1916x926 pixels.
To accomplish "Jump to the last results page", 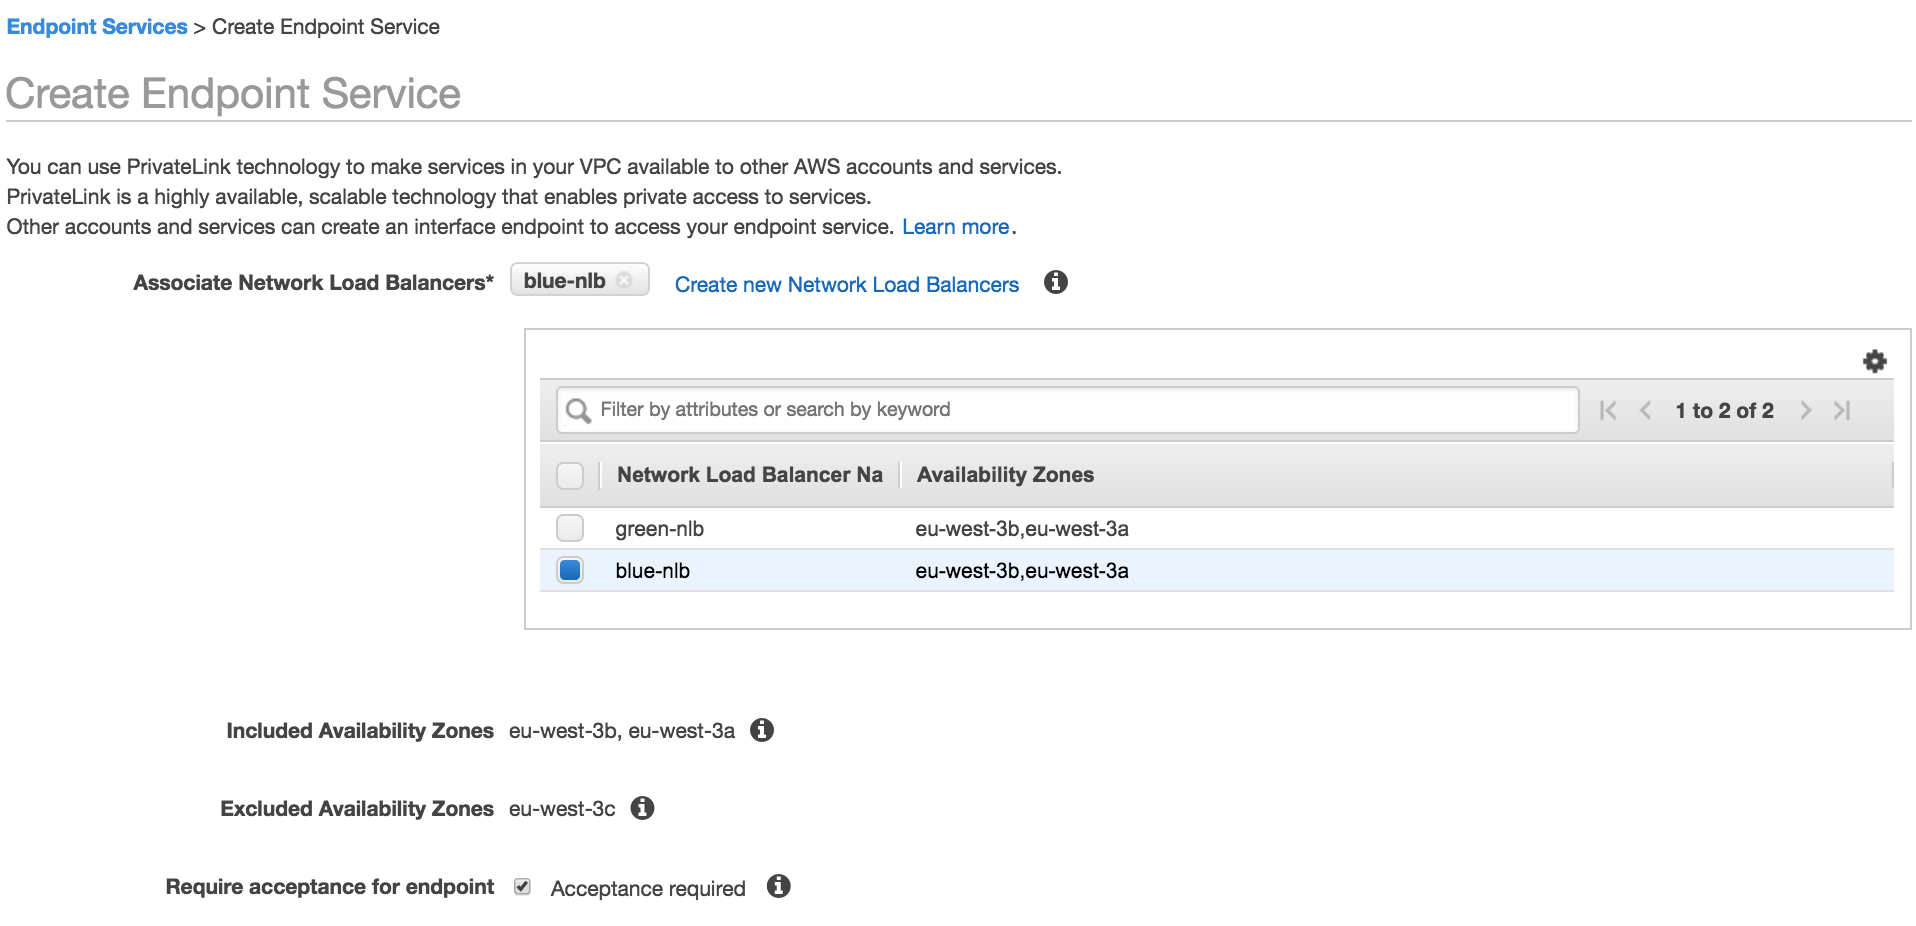I will pos(1842,410).
